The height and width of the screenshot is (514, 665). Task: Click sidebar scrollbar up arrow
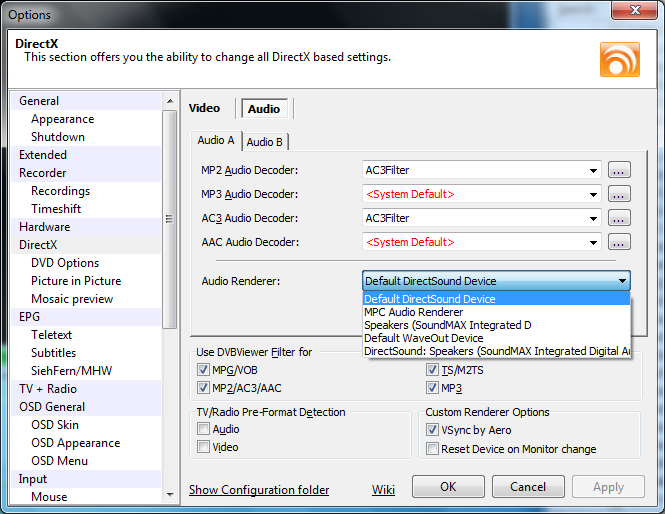[x=170, y=101]
